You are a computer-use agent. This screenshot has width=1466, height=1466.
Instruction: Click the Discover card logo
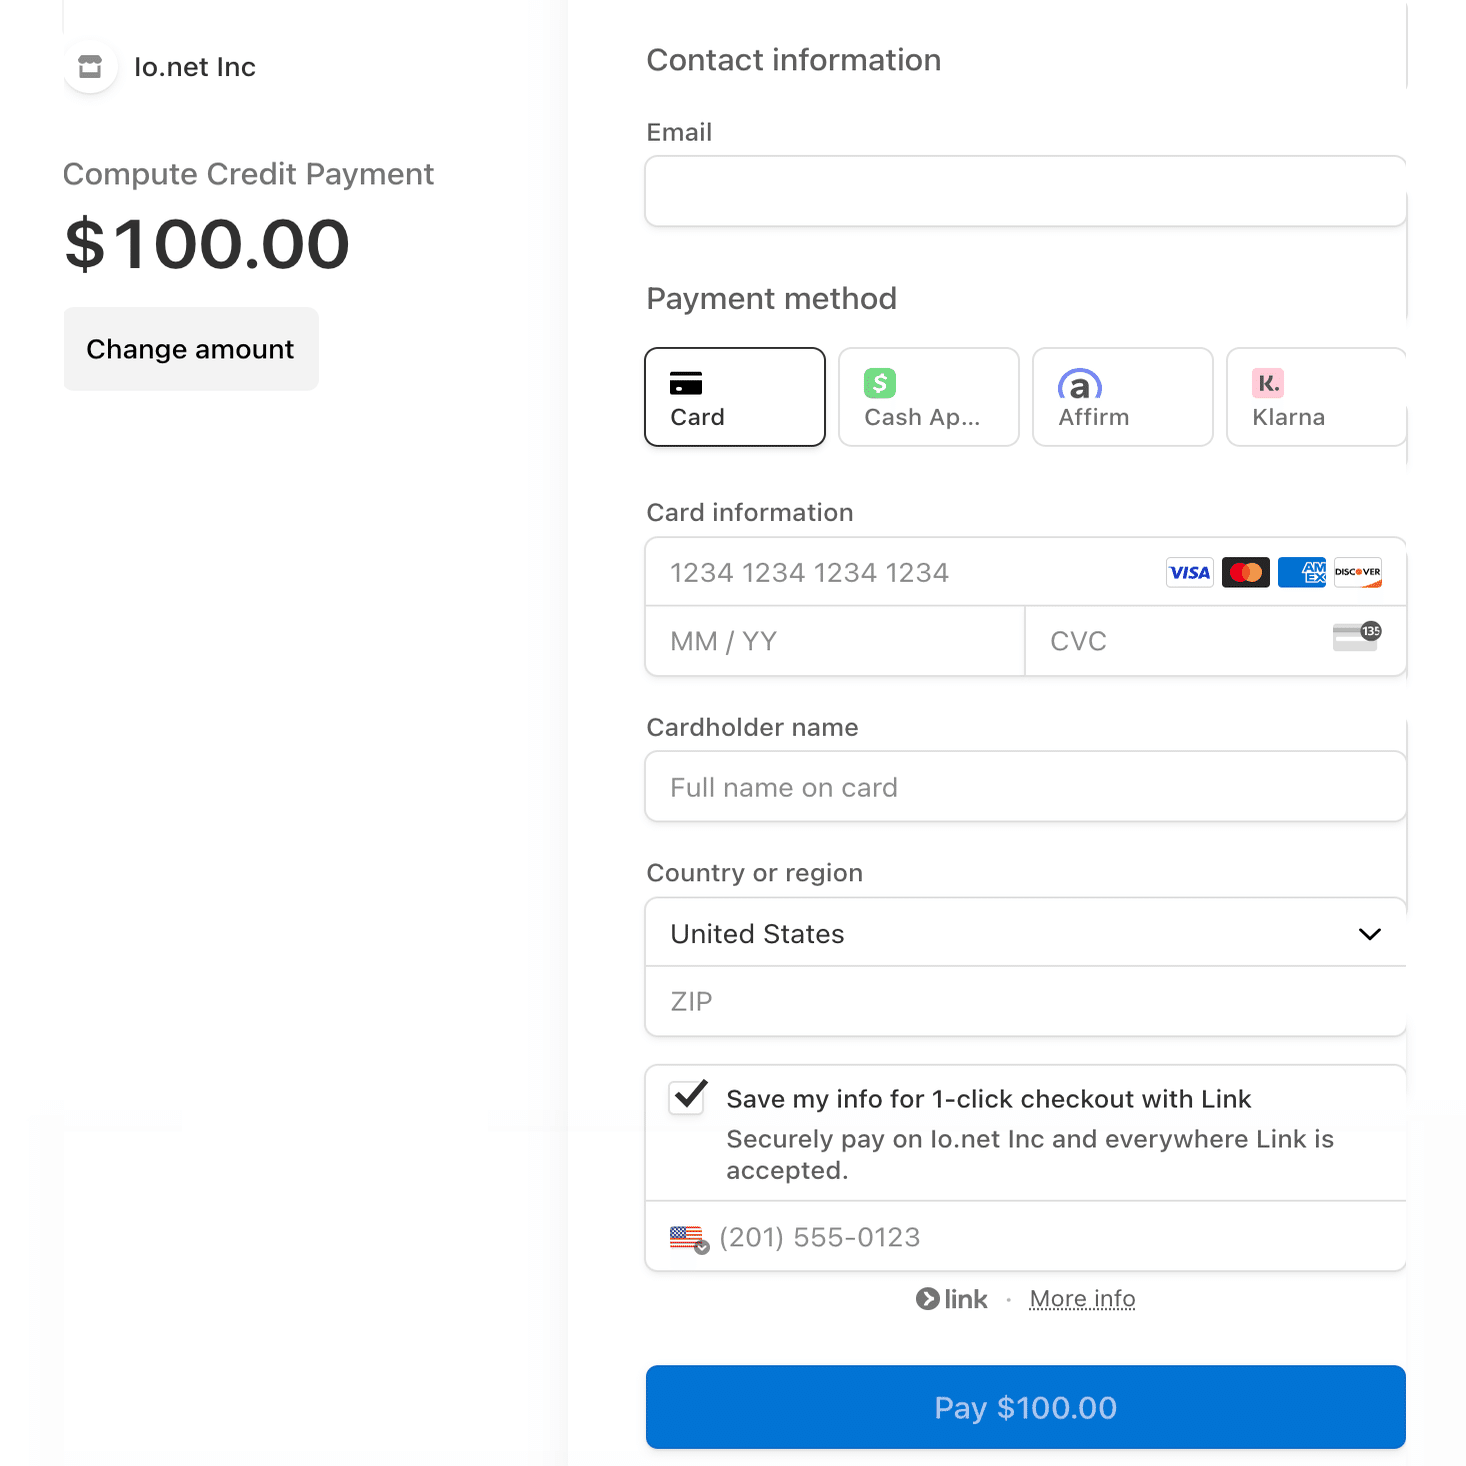point(1357,572)
